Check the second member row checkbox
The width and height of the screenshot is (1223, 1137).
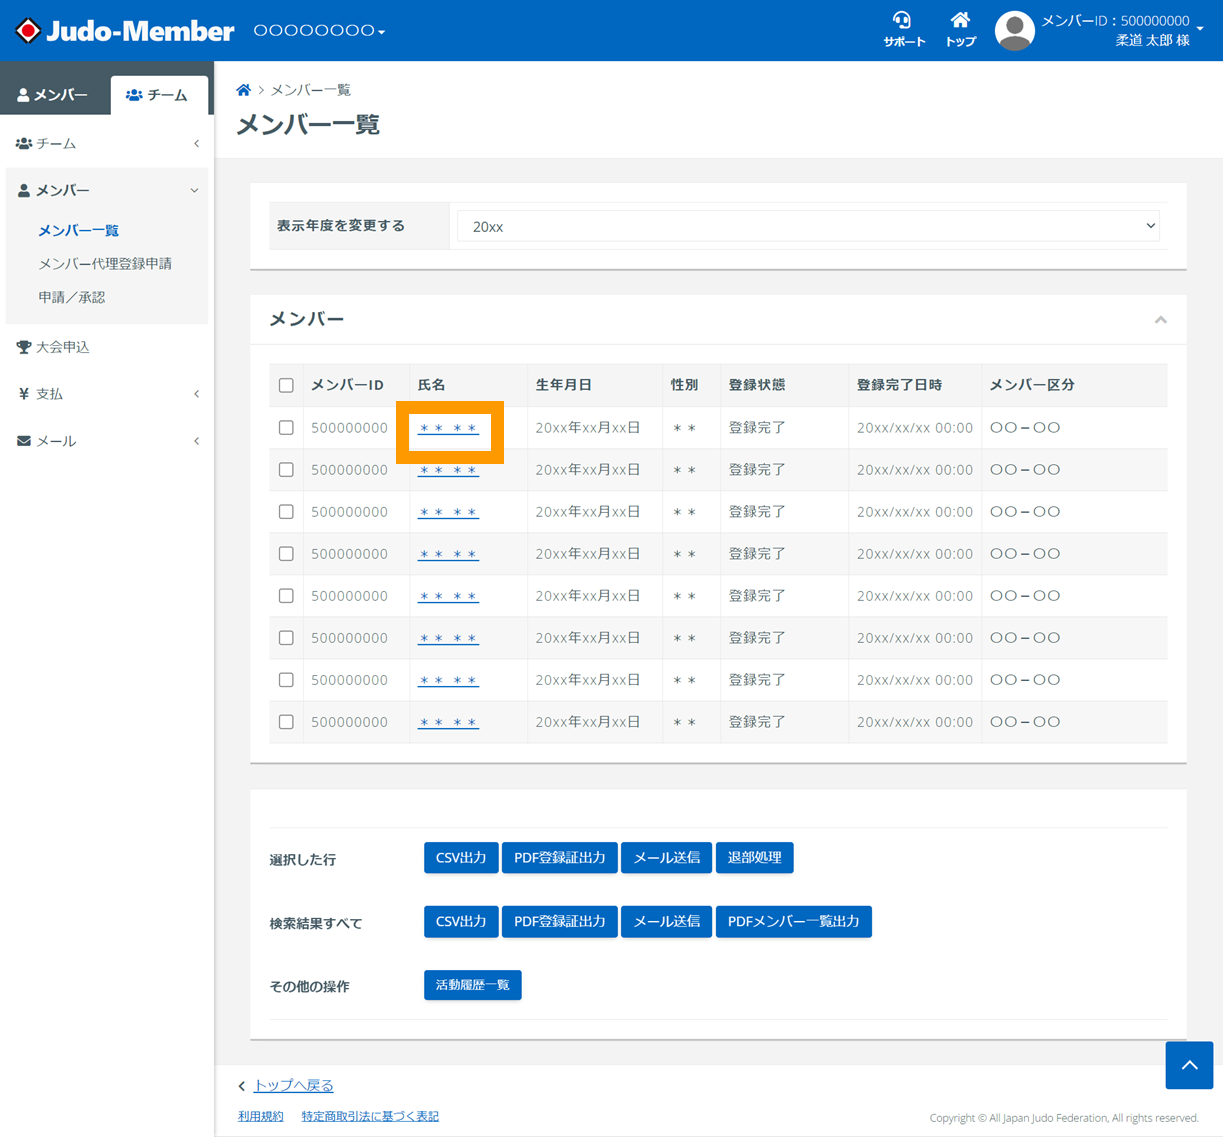point(286,469)
